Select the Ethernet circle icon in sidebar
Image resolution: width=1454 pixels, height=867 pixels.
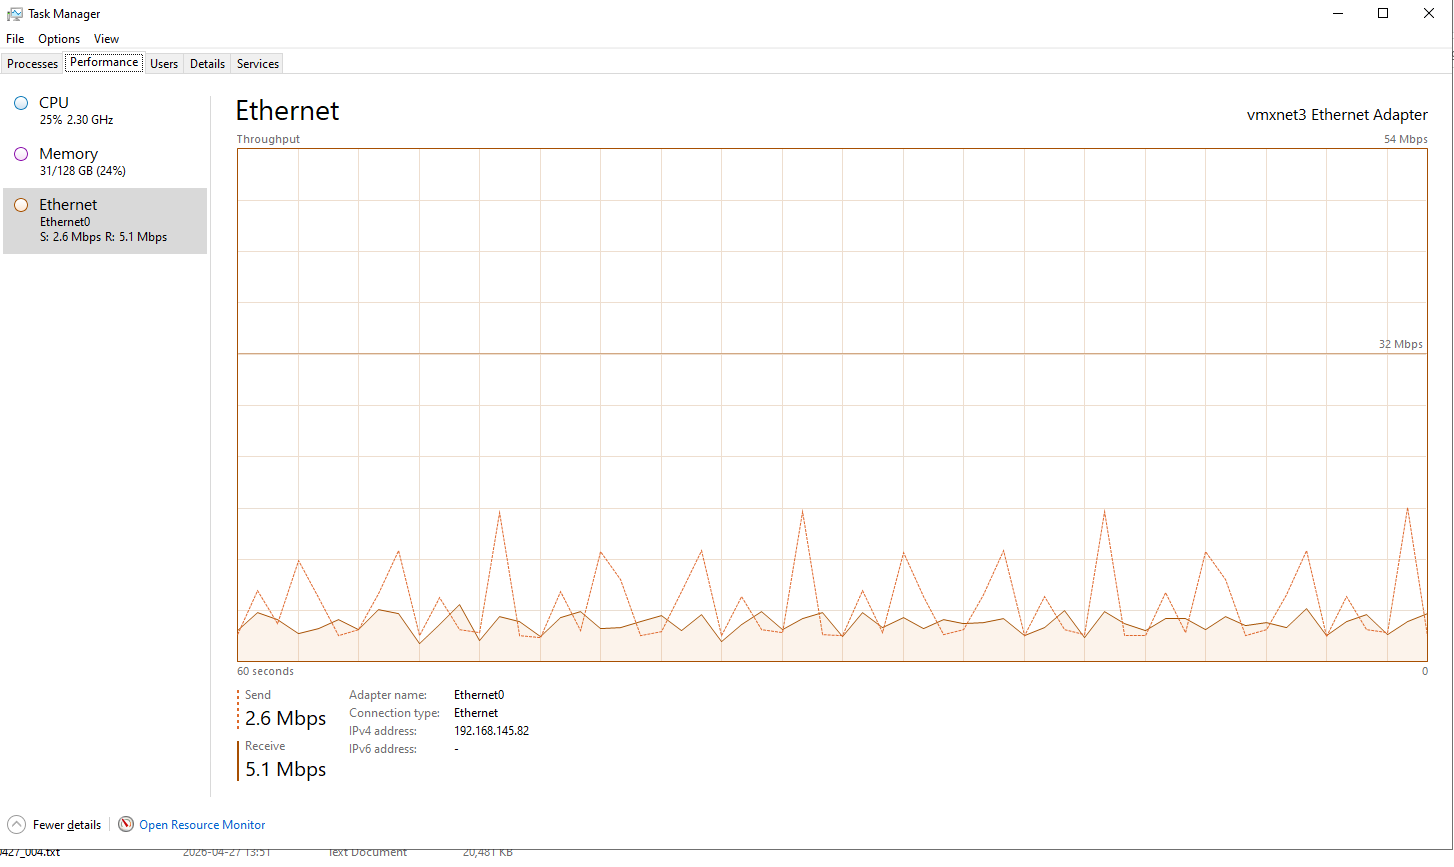tap(21, 205)
